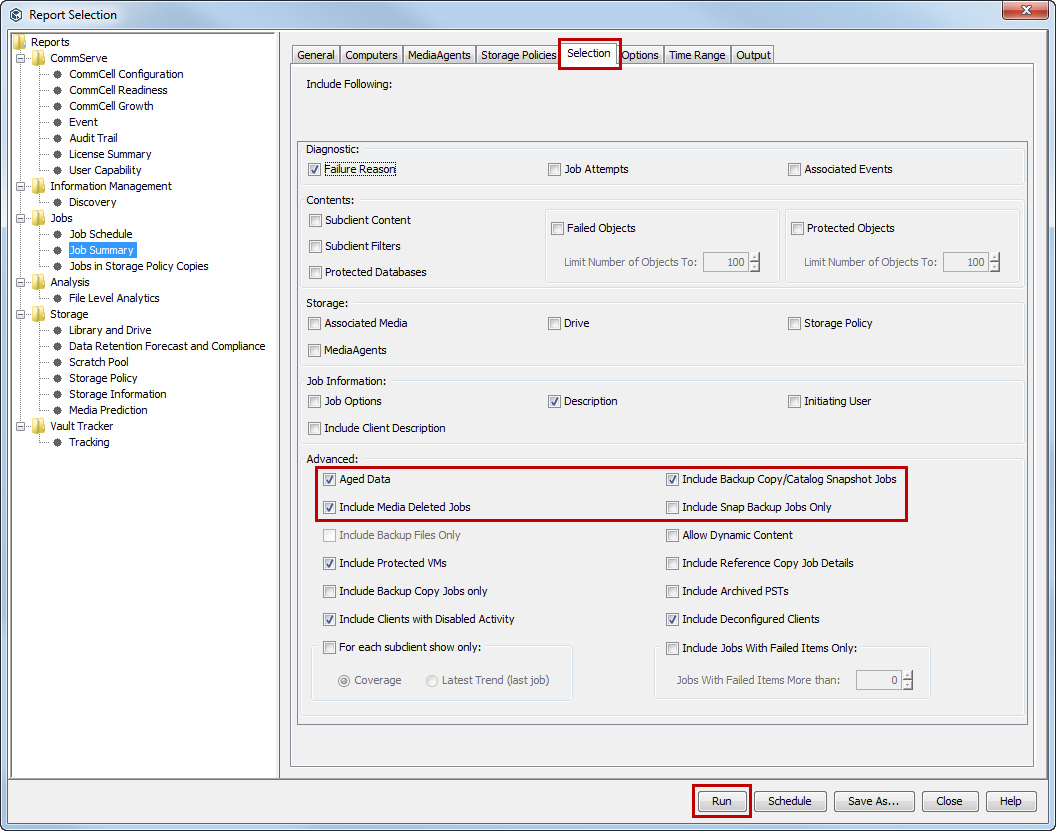1056x831 pixels.
Task: Select CommCell Readiness report
Action: tap(118, 90)
